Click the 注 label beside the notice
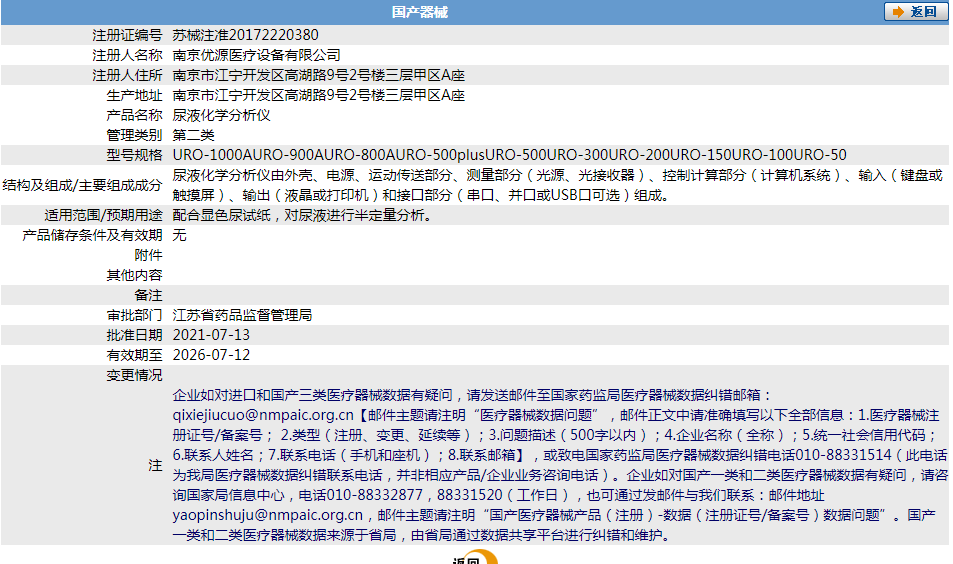Screen dimensions: 953x564 155,466
